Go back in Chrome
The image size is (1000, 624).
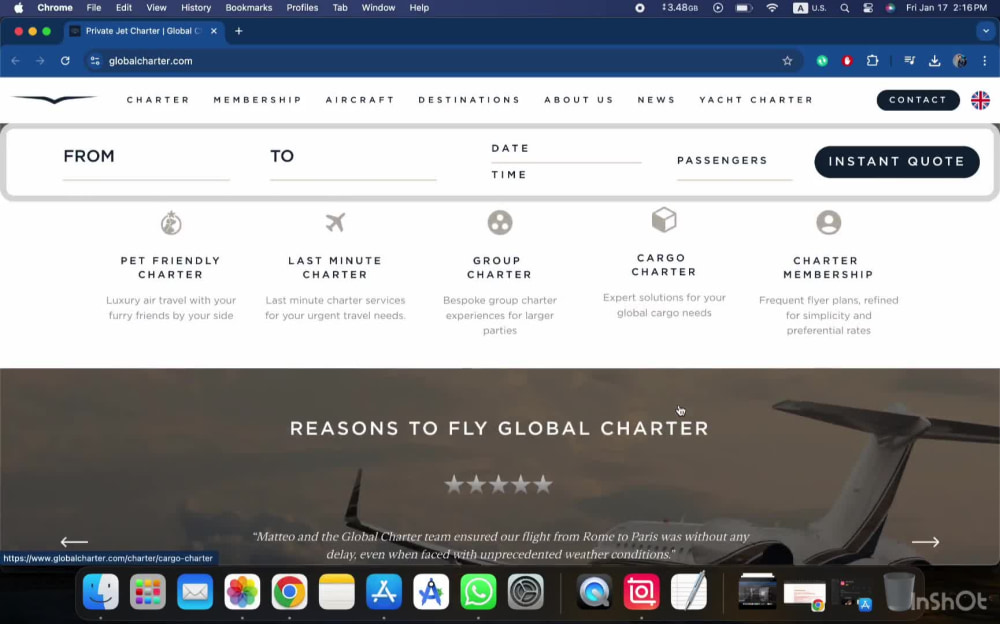pyautogui.click(x=16, y=61)
